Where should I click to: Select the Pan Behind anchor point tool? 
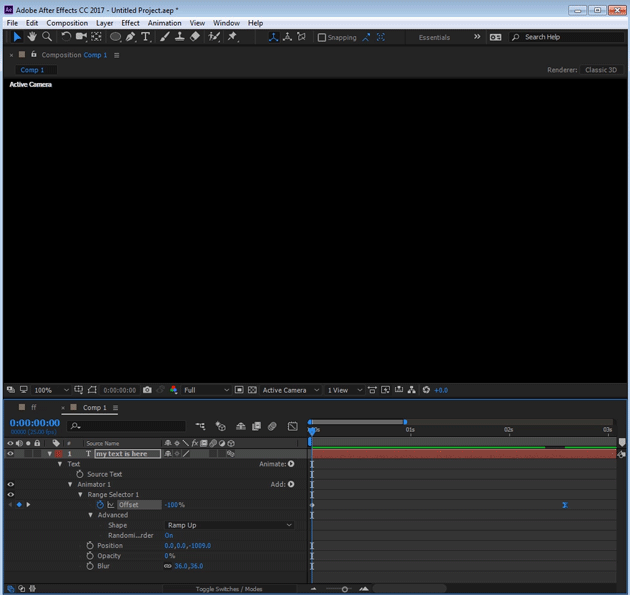(96, 37)
